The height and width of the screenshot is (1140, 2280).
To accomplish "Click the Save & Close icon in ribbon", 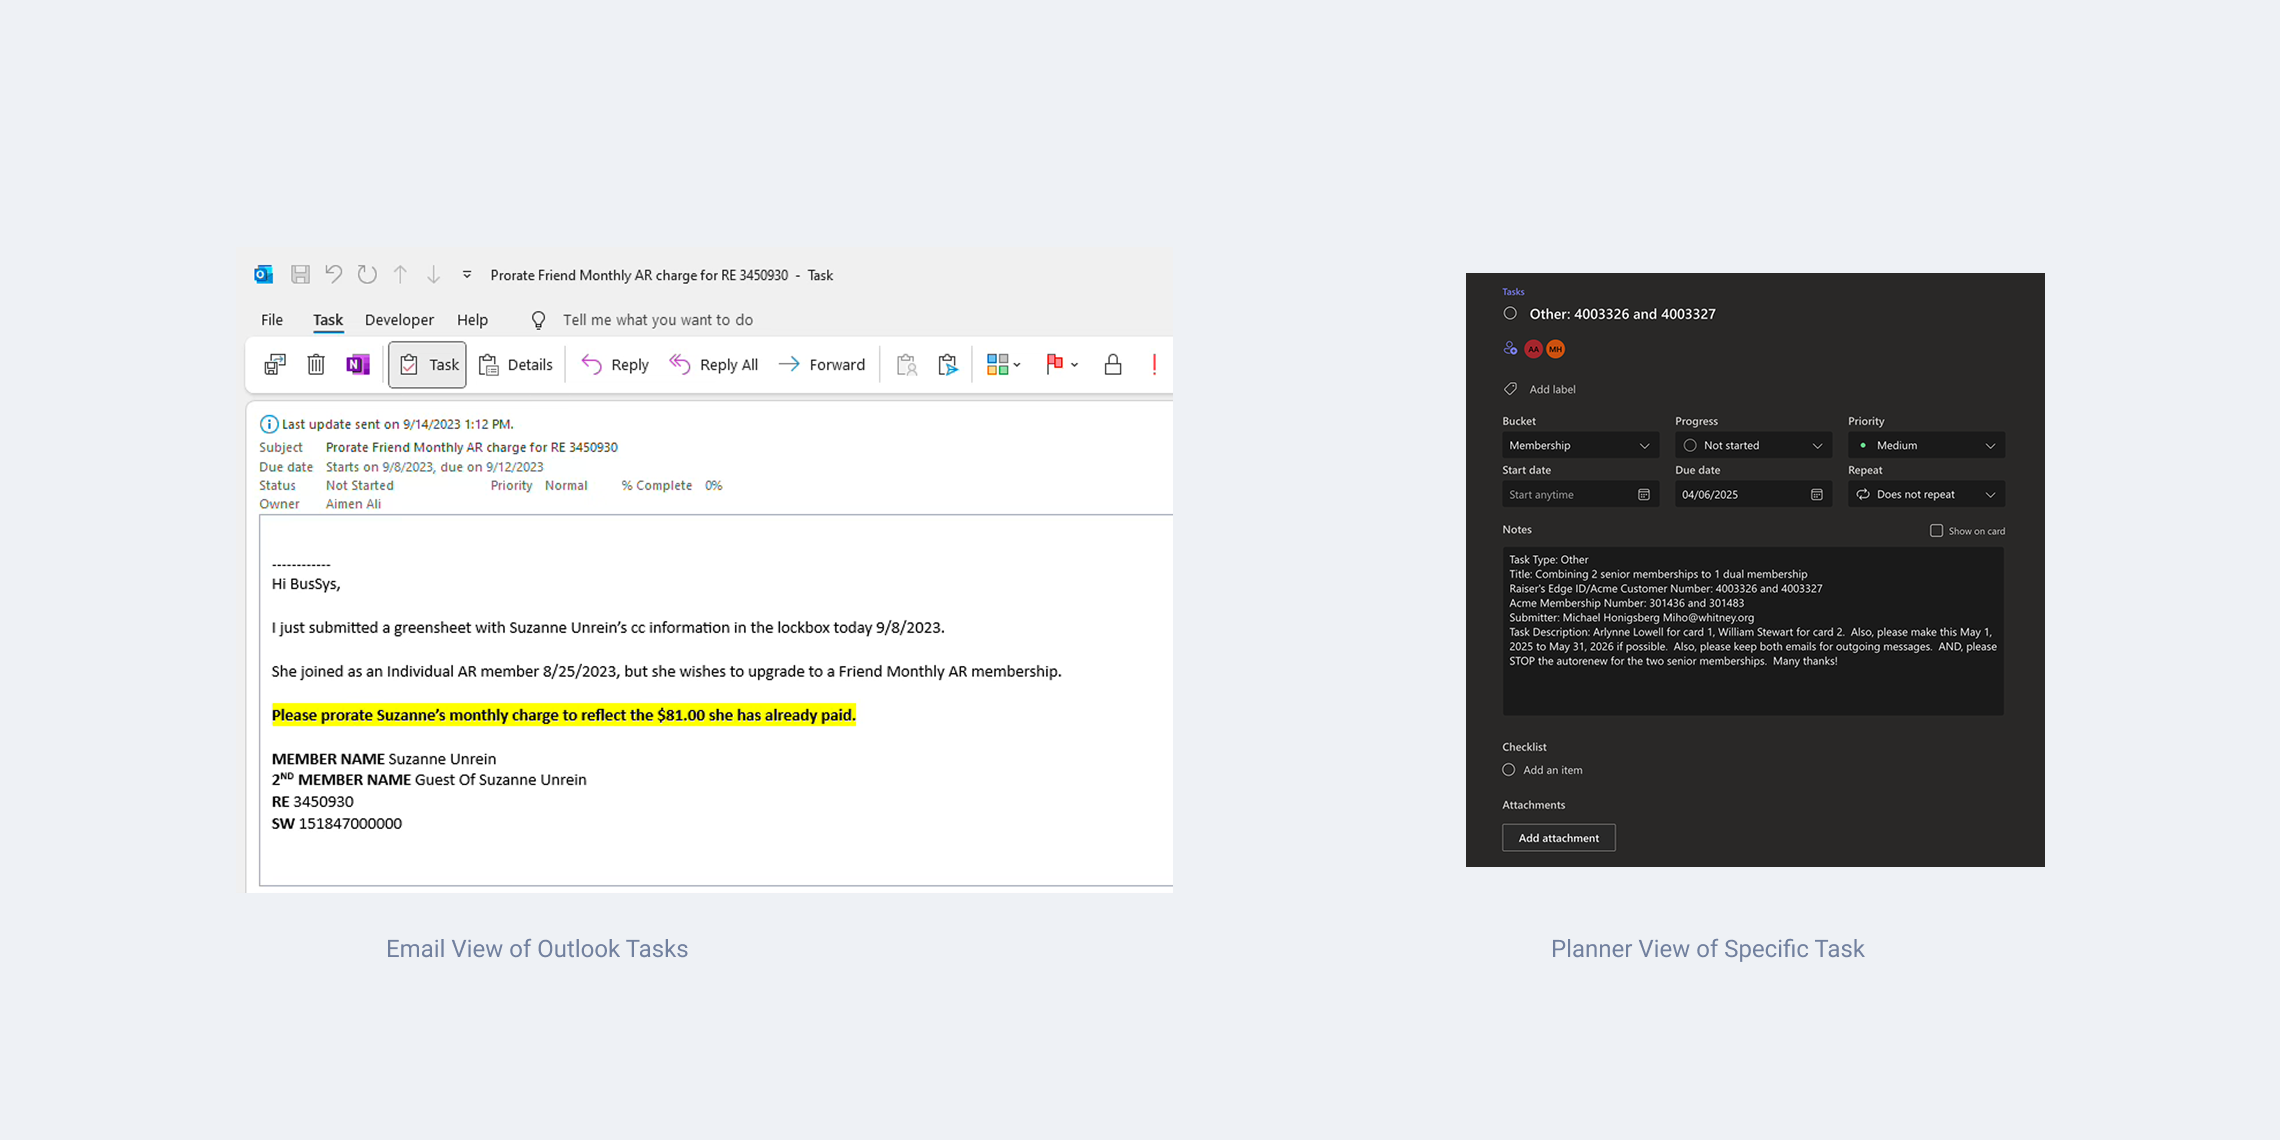I will [275, 364].
